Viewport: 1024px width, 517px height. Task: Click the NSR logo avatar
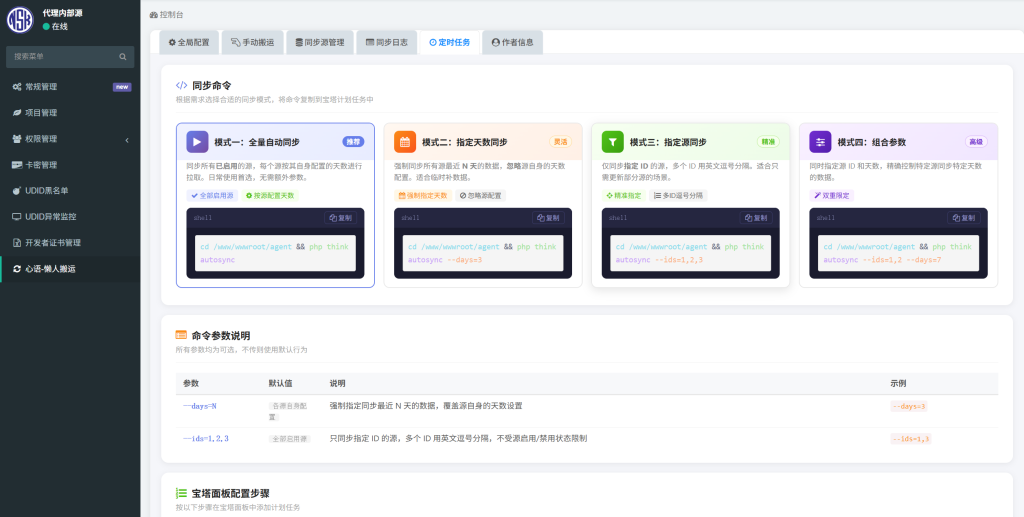coord(20,20)
